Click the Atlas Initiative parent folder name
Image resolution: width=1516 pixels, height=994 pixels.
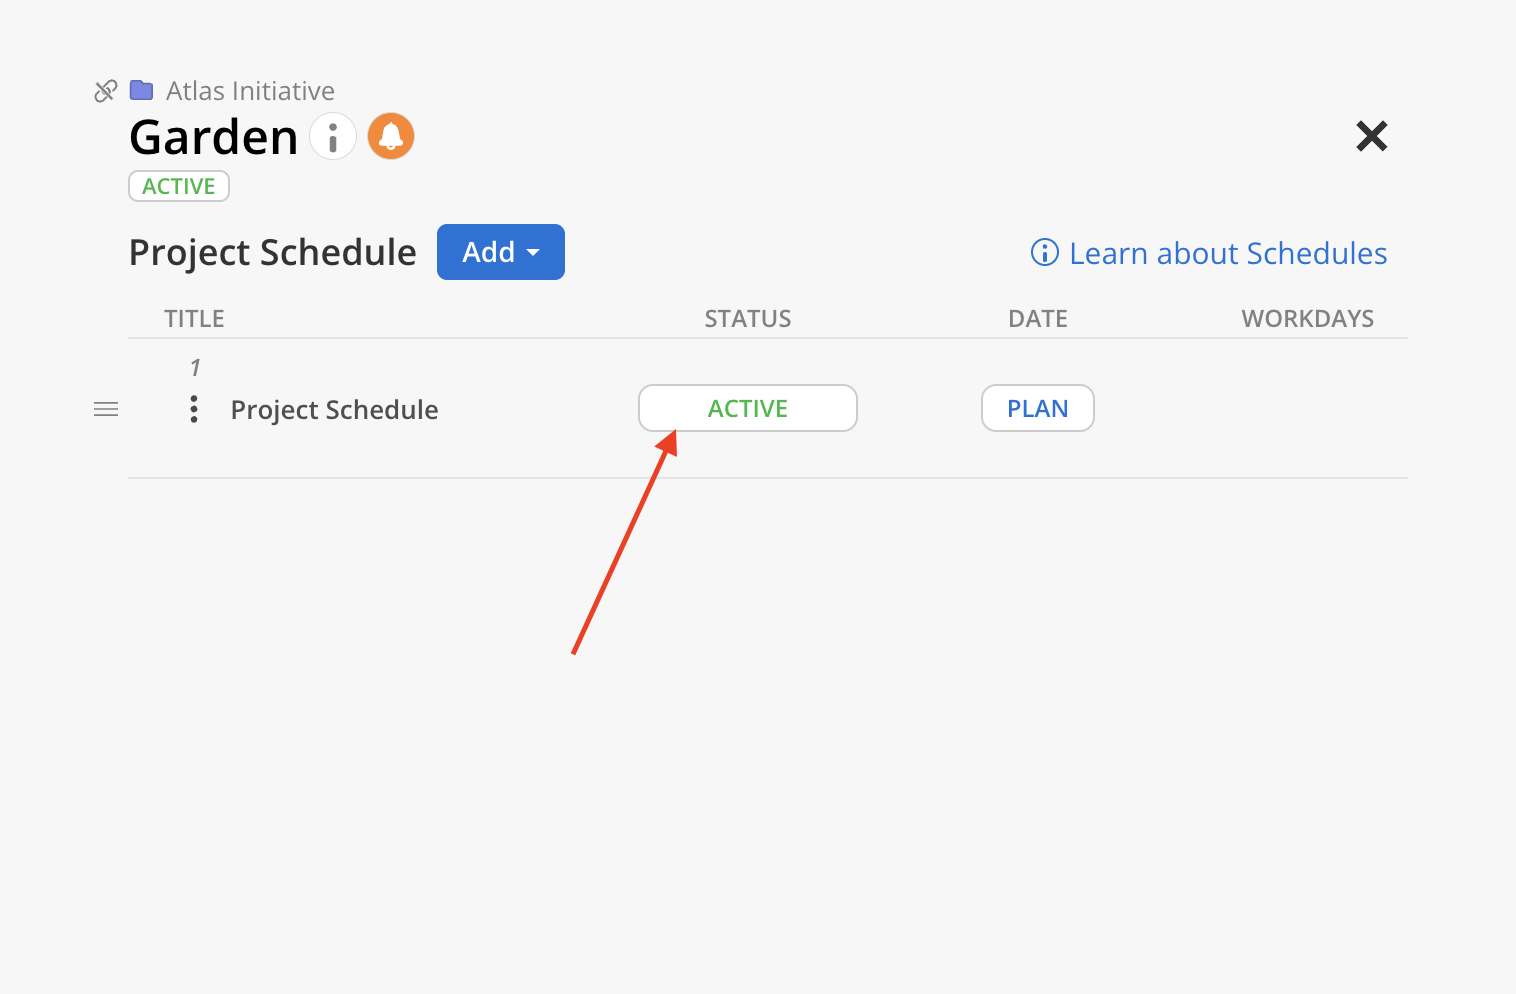pos(250,91)
